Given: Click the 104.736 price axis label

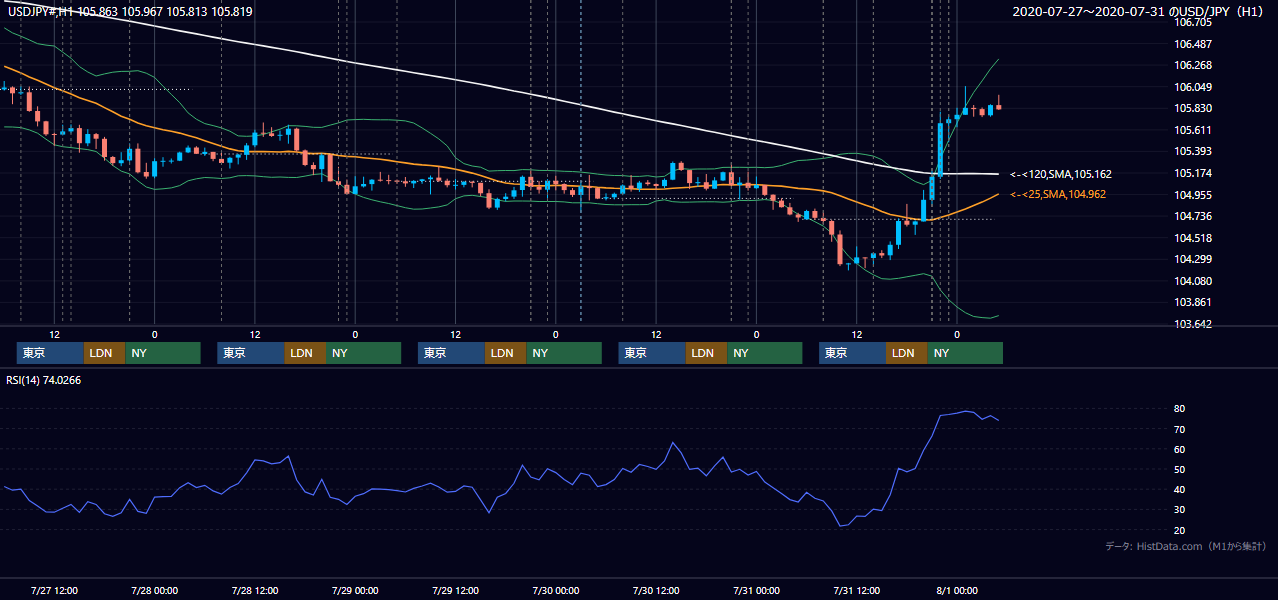Looking at the screenshot, I should coord(1193,217).
